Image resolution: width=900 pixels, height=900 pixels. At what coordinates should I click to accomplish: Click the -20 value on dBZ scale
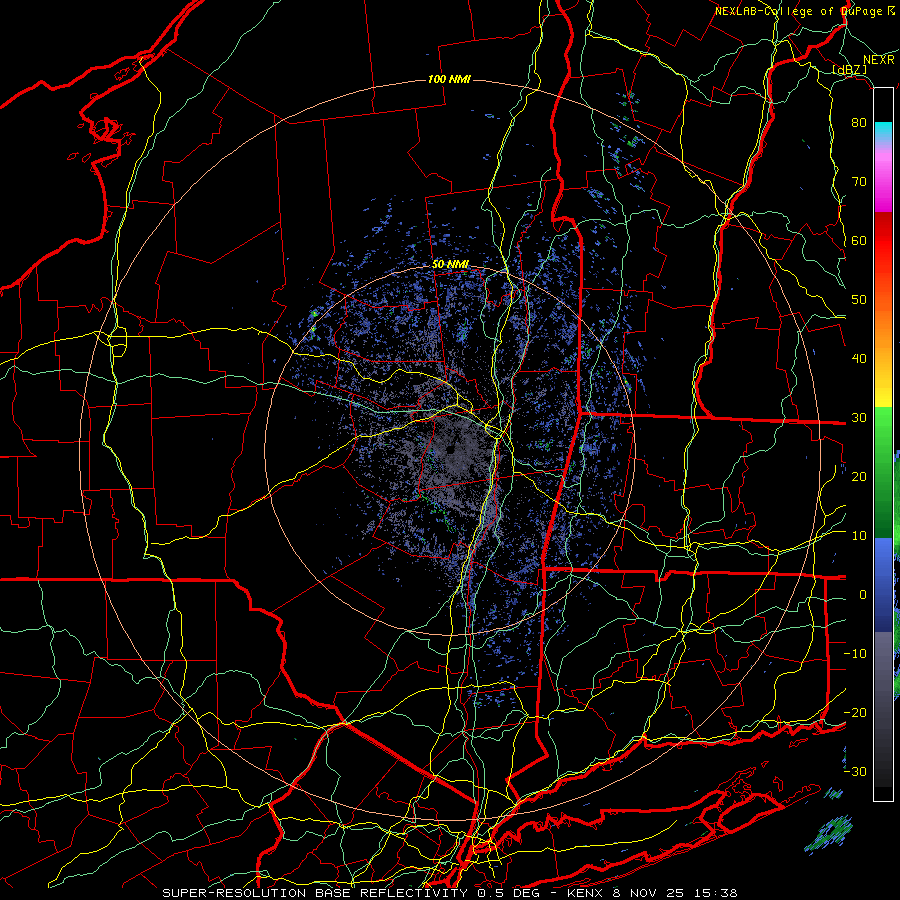(x=855, y=713)
